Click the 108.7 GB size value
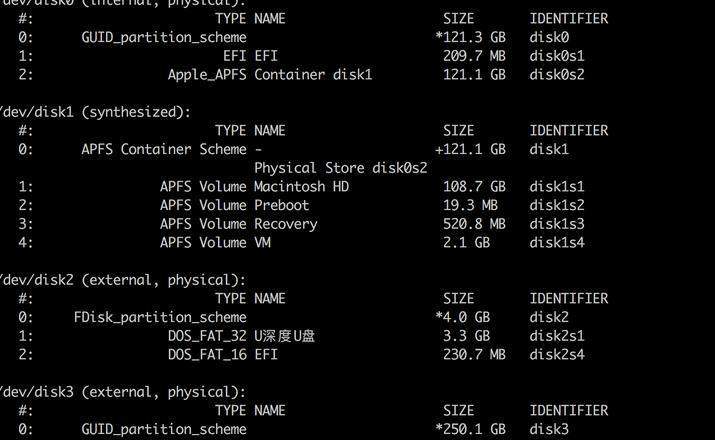The image size is (715, 440). coord(474,186)
